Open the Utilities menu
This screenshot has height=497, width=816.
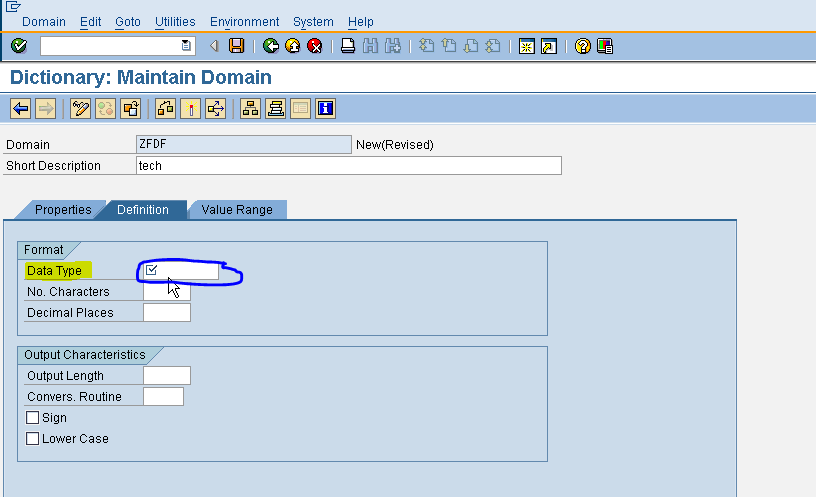point(175,22)
